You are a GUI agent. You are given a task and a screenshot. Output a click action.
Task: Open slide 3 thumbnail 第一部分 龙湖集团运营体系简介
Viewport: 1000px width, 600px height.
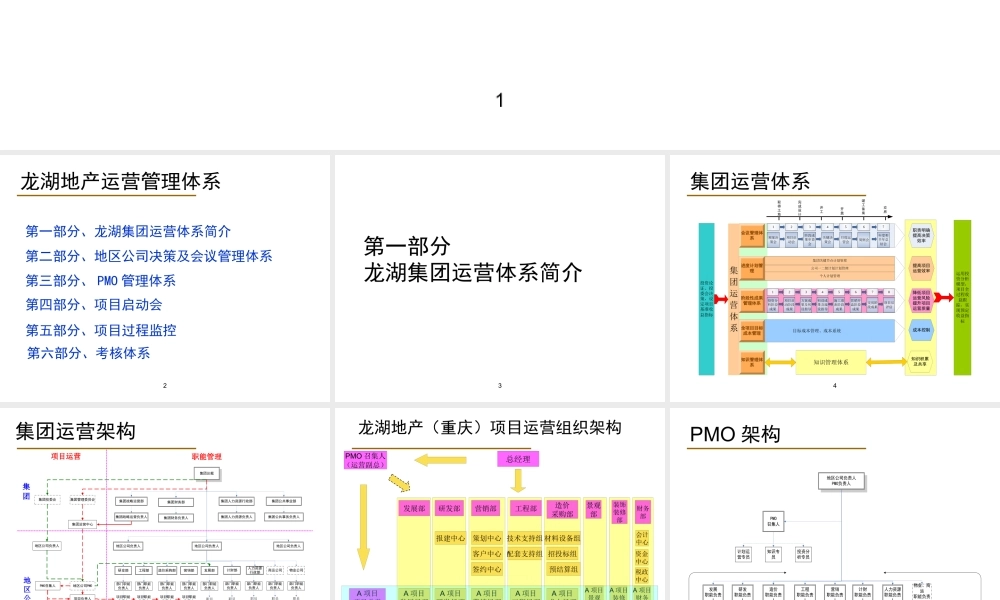coord(499,278)
